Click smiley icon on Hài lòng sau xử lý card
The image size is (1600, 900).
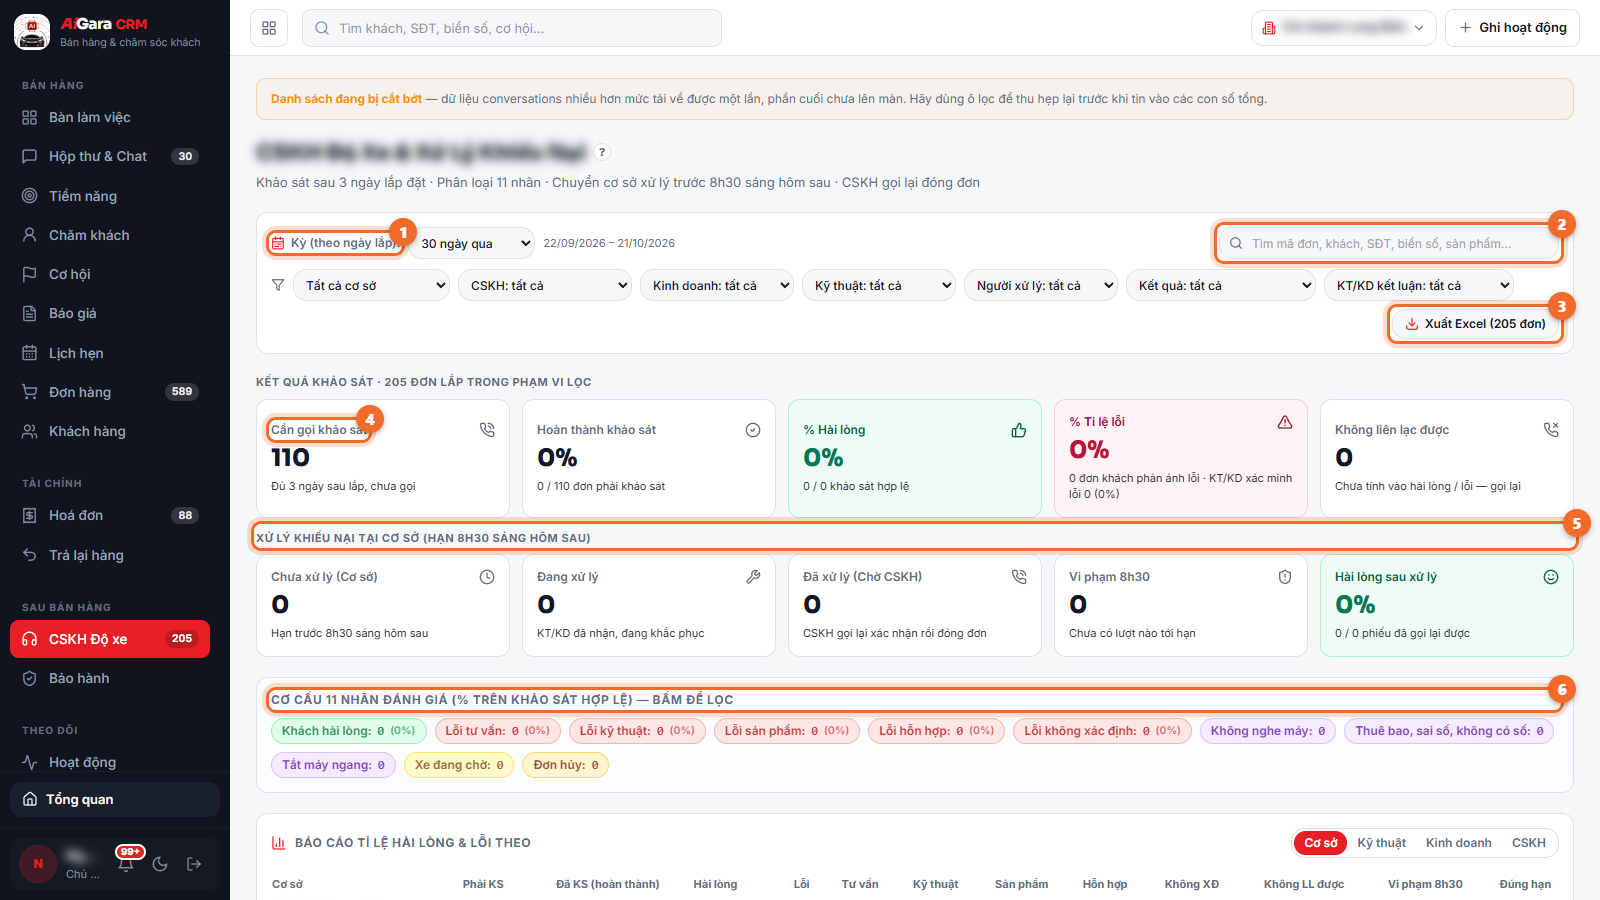click(1551, 577)
